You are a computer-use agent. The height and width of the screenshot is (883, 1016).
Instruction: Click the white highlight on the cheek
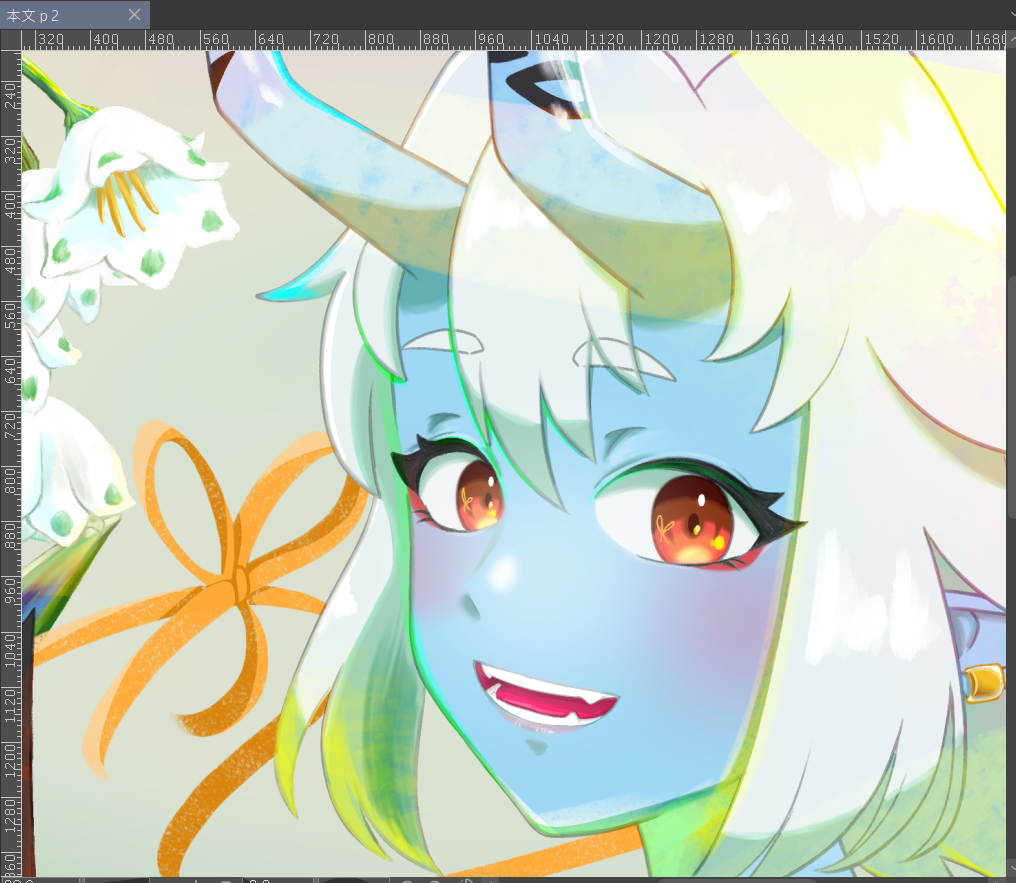502,576
